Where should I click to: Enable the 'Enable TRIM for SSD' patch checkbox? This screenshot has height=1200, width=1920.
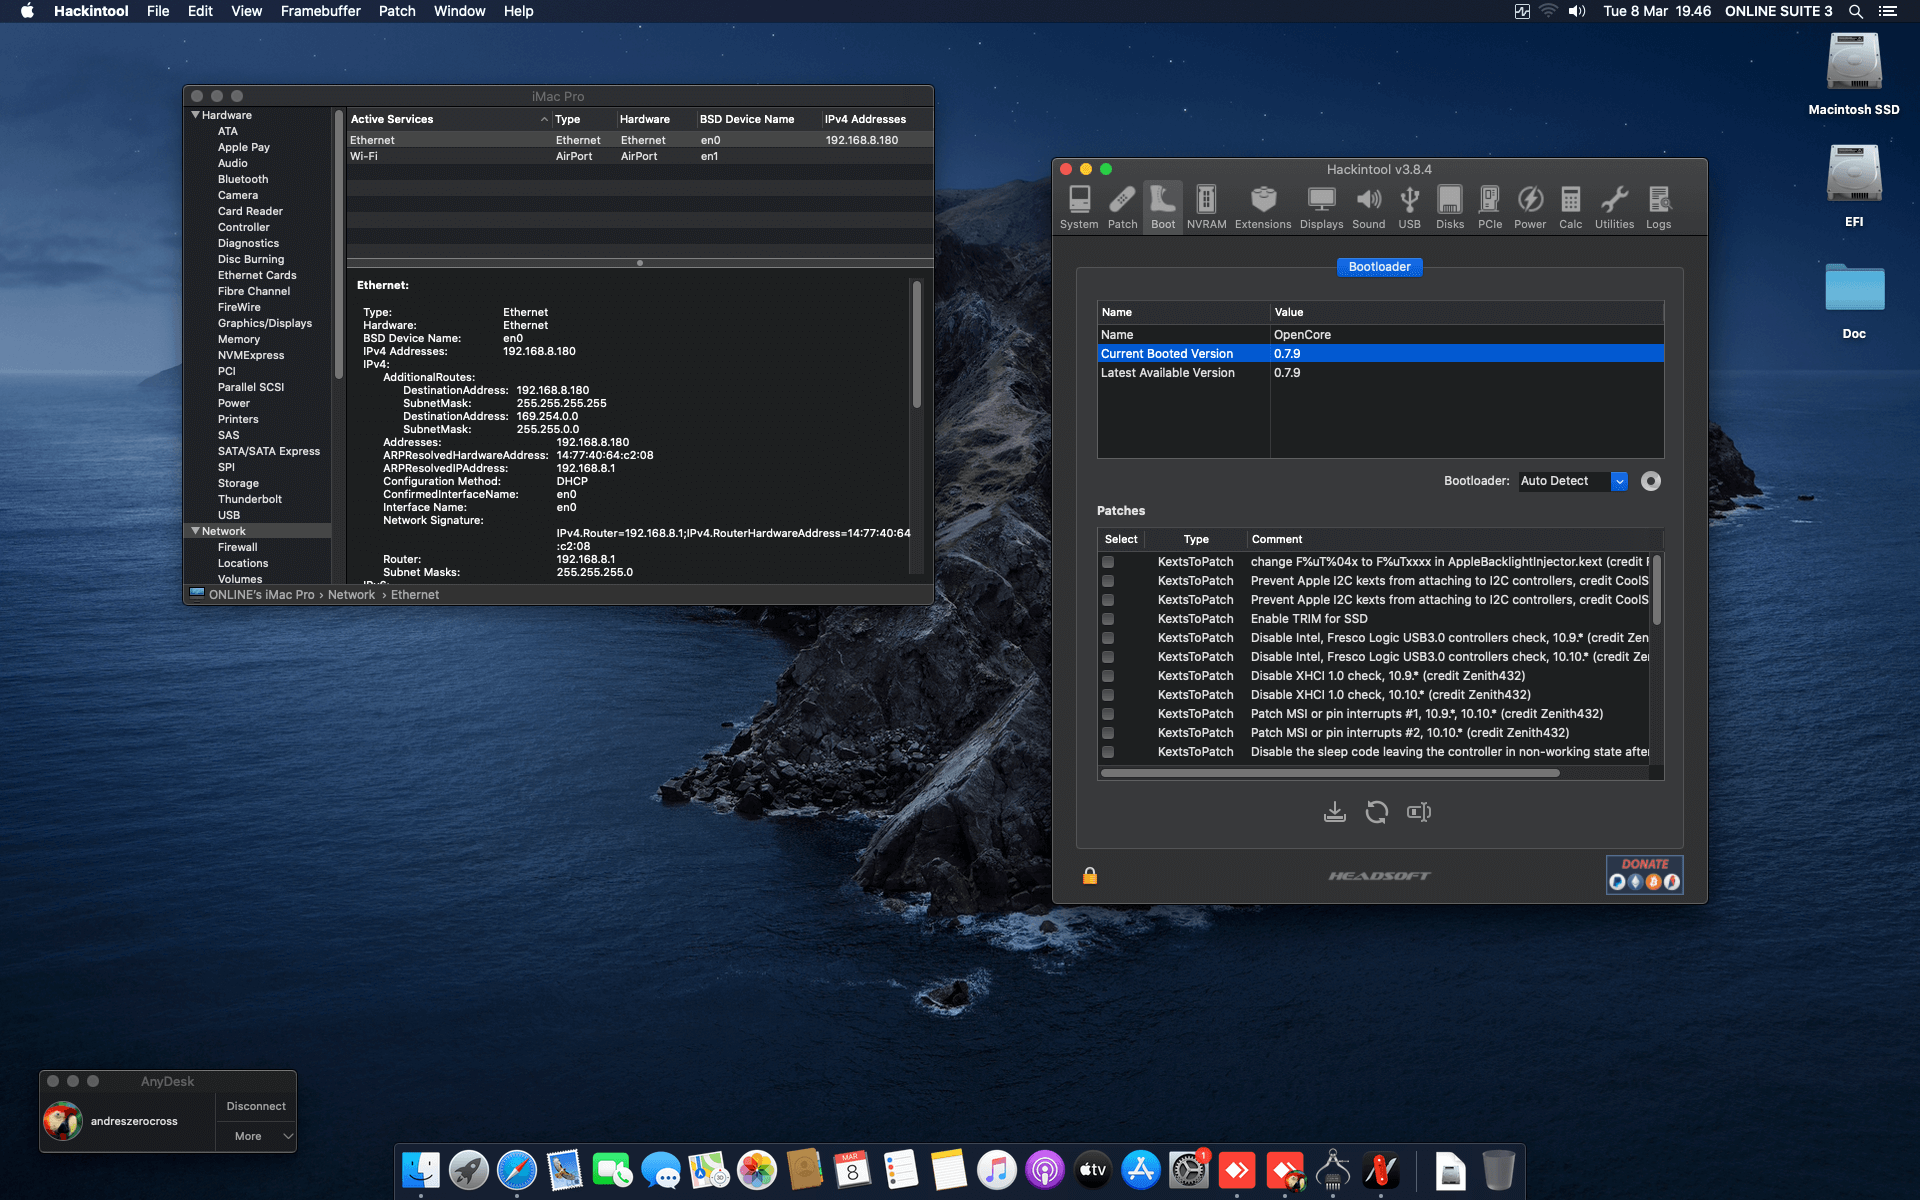click(1107, 618)
